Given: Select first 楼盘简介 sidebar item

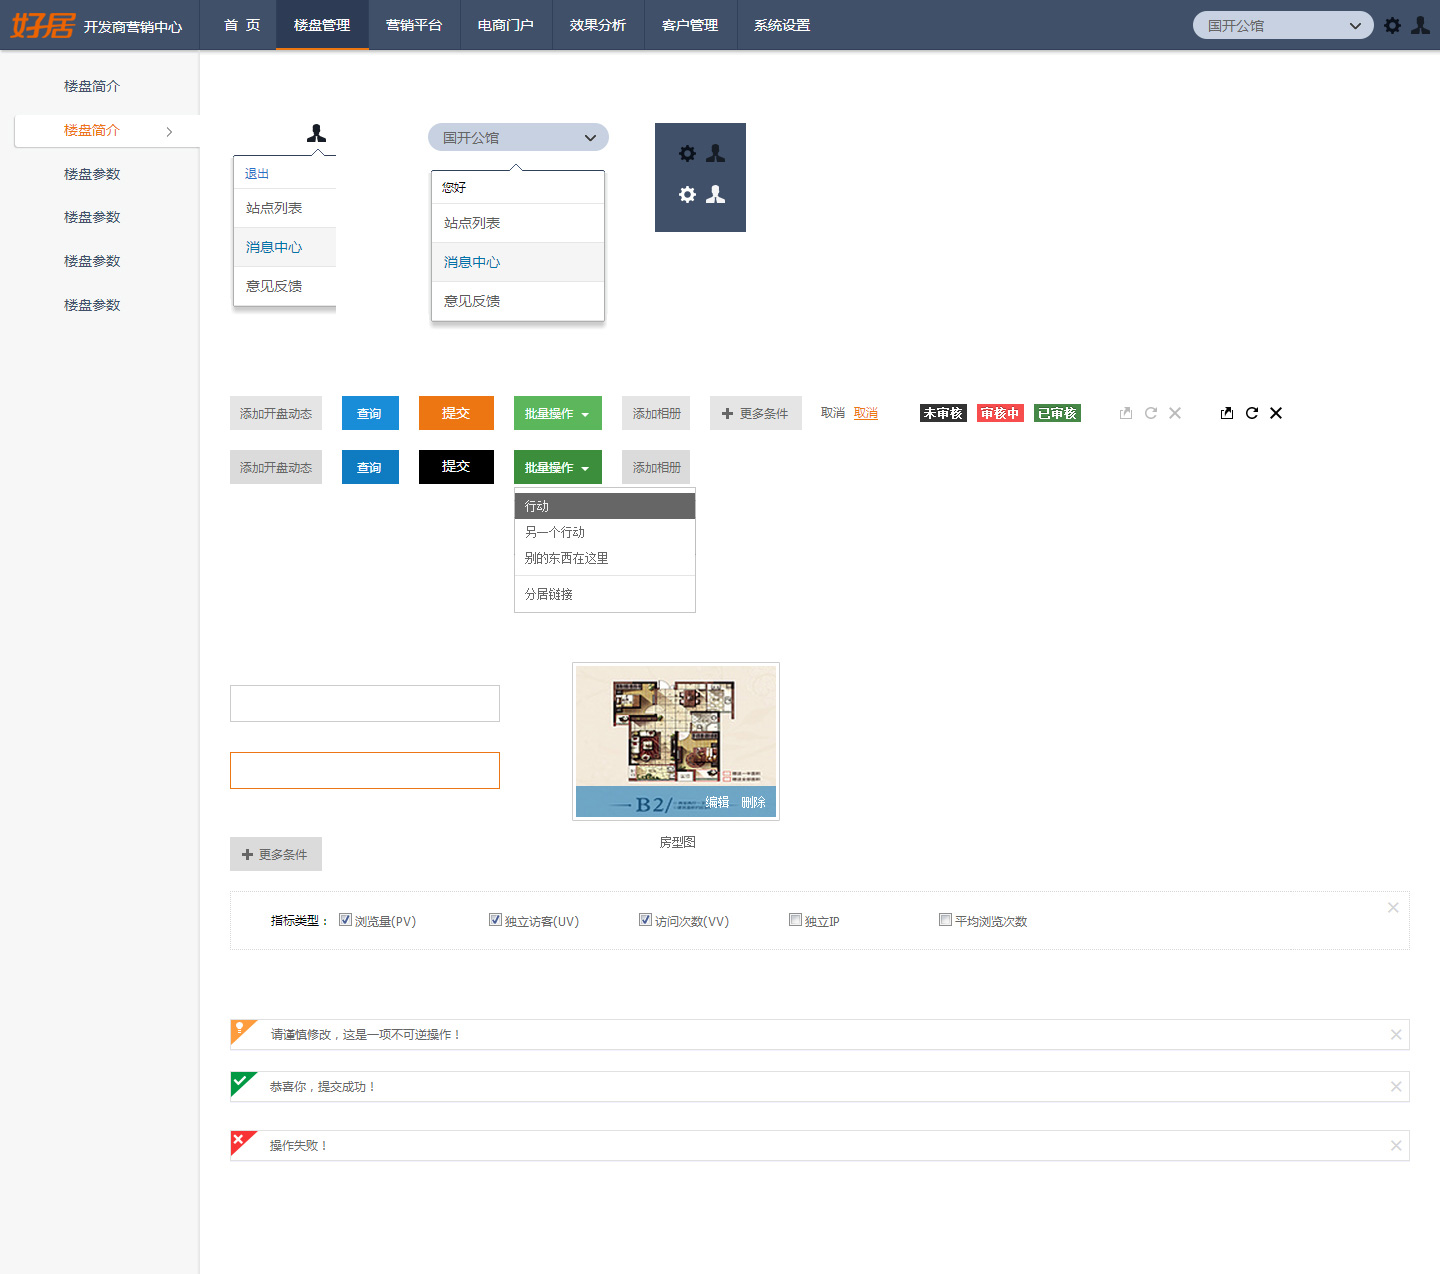Looking at the screenshot, I should point(92,86).
